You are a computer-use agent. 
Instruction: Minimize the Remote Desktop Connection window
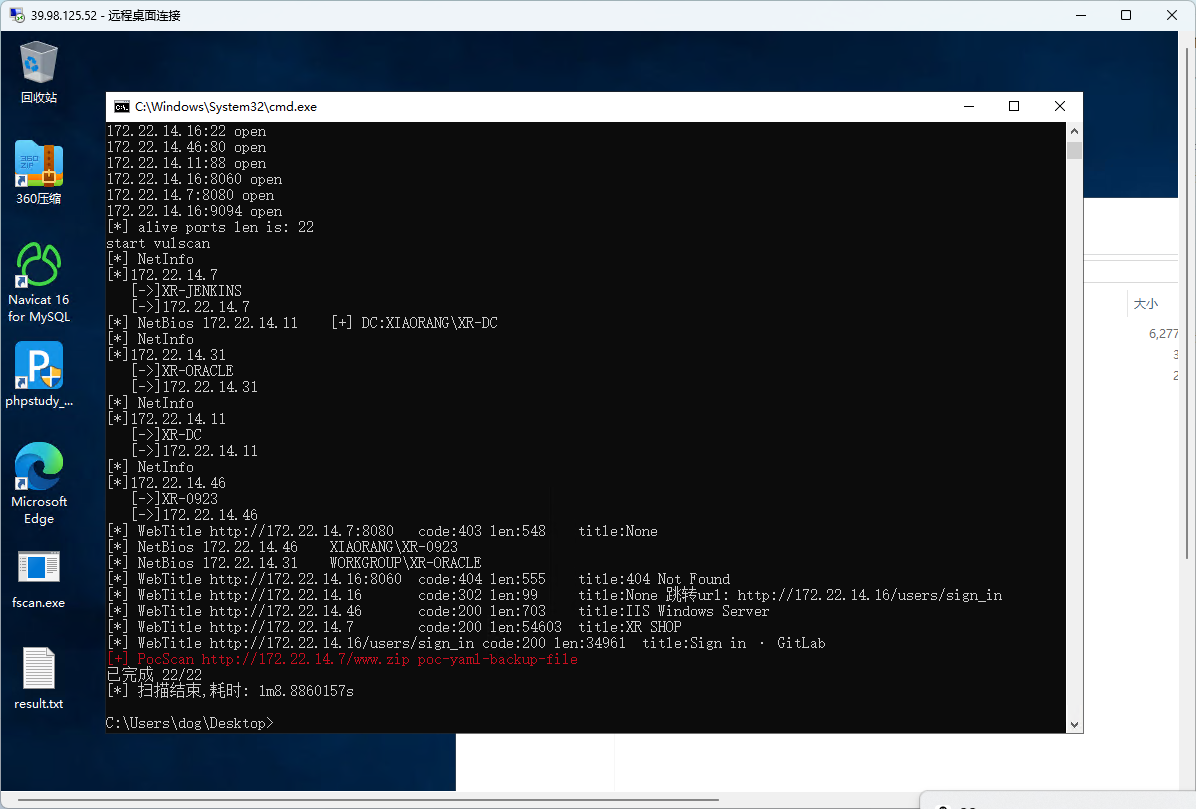1080,15
